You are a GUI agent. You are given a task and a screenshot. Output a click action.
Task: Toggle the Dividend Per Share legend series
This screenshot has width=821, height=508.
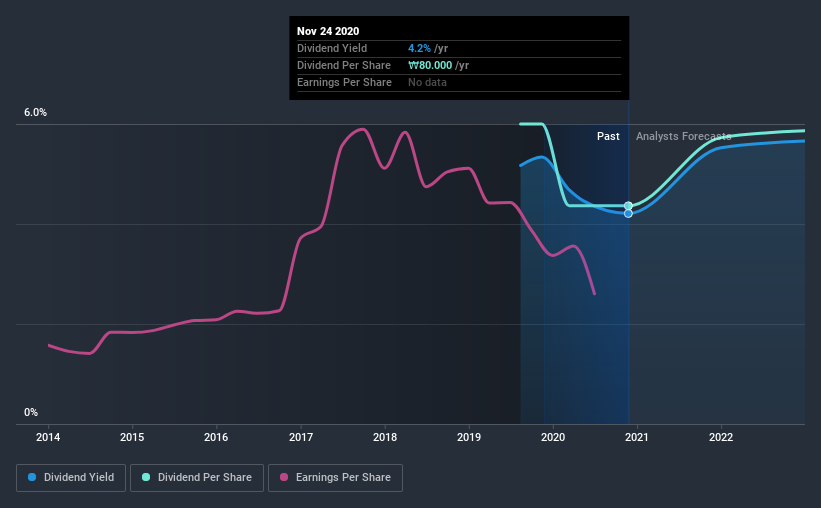coord(197,478)
